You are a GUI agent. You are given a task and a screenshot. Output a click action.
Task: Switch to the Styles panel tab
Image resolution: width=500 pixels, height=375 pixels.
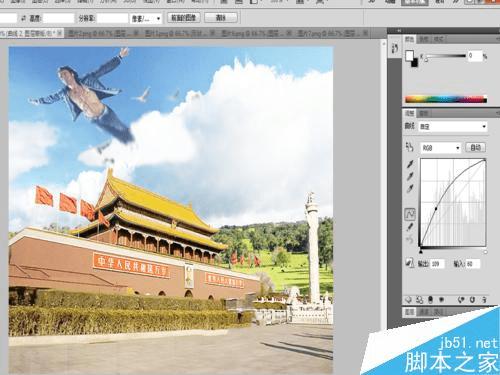click(438, 39)
